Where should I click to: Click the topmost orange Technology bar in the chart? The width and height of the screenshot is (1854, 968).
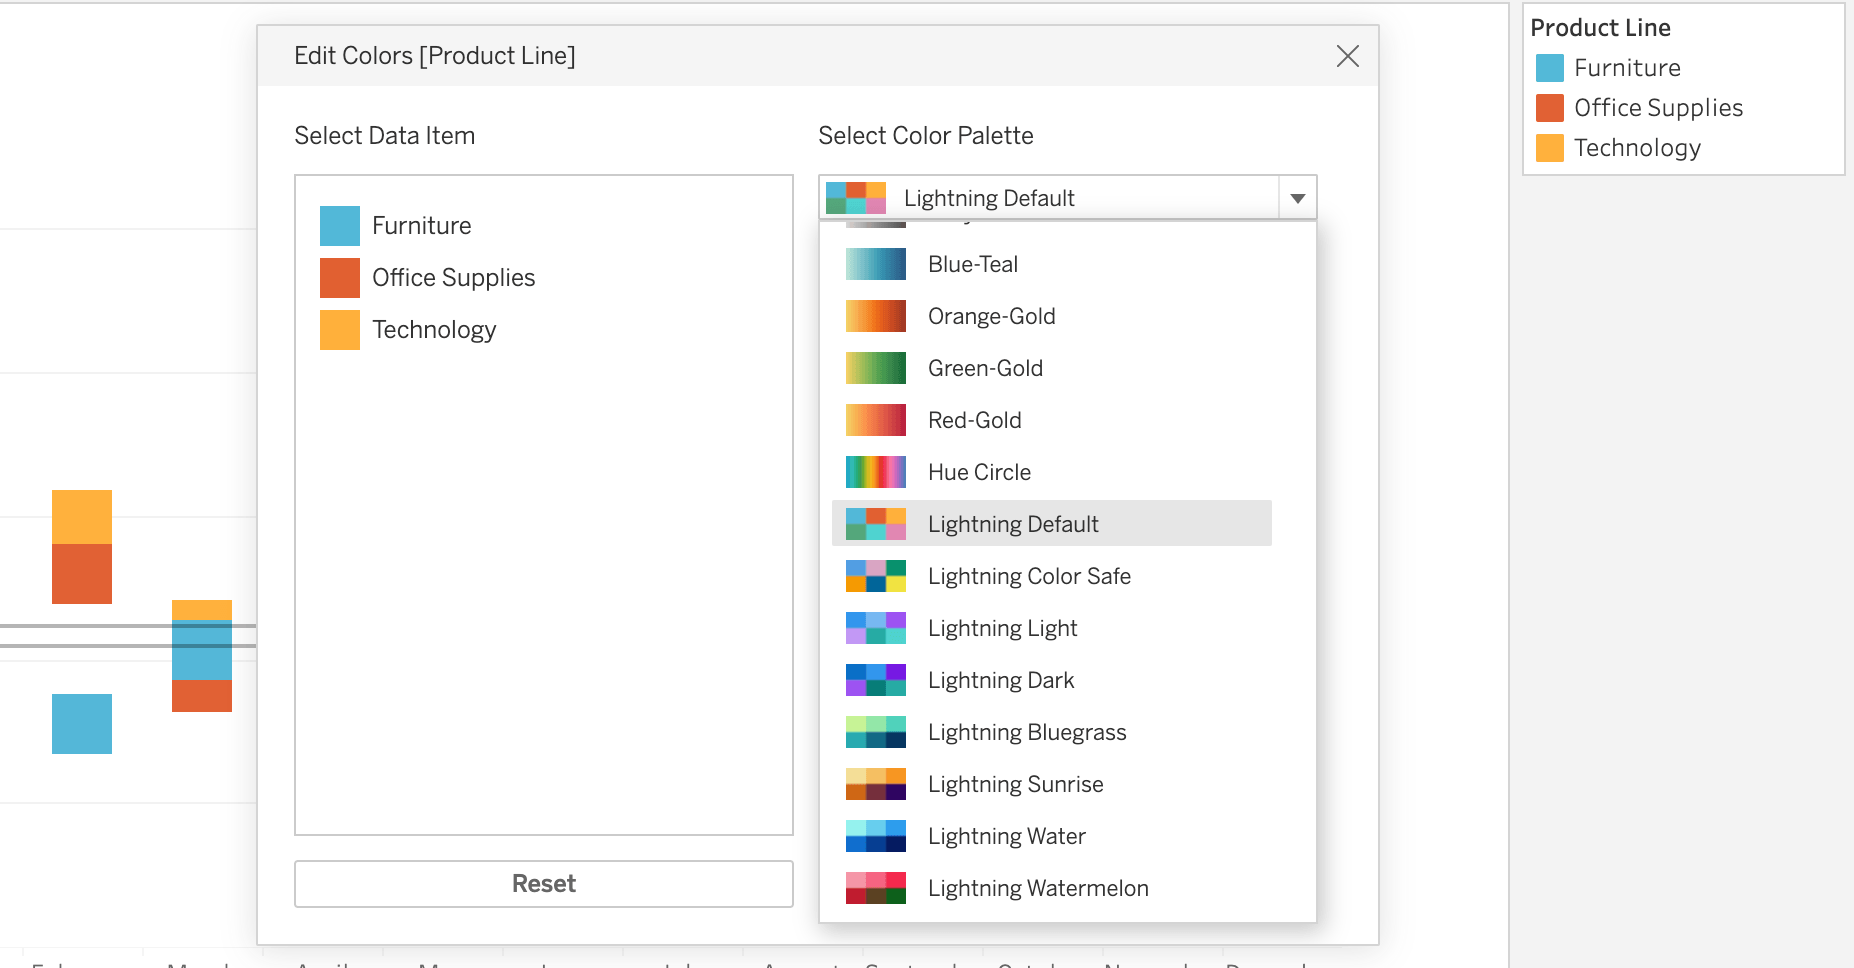pos(82,517)
